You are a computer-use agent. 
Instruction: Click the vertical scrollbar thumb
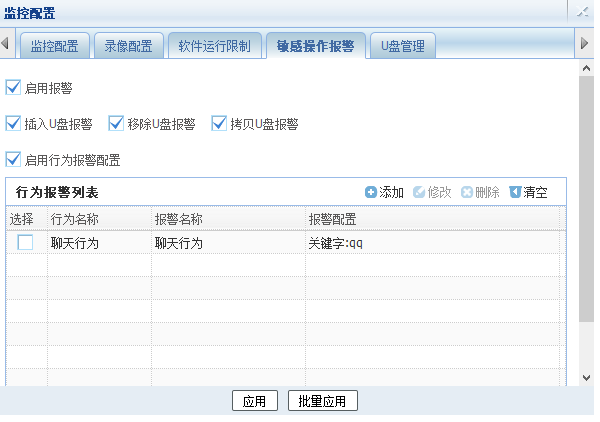coord(586,199)
